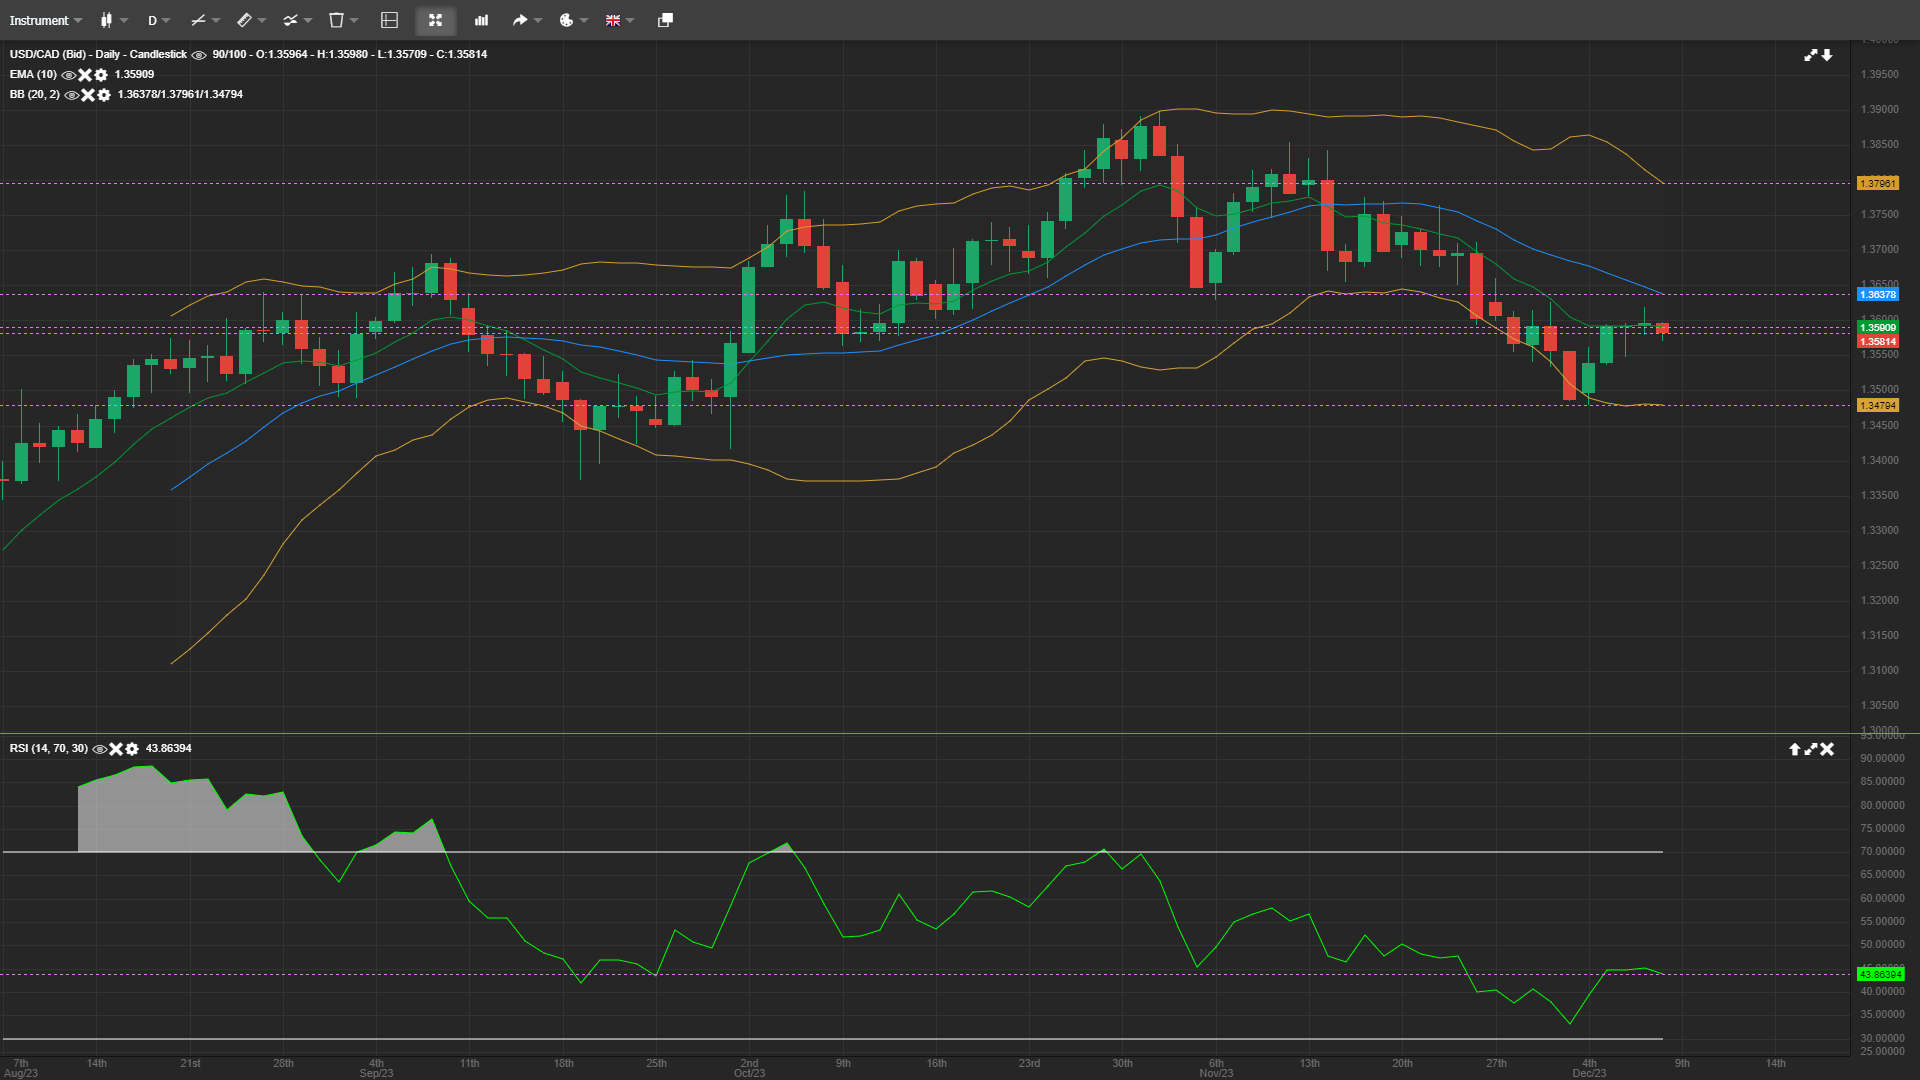Image resolution: width=1920 pixels, height=1080 pixels.
Task: Expand the delete options arrow
Action: point(354,20)
